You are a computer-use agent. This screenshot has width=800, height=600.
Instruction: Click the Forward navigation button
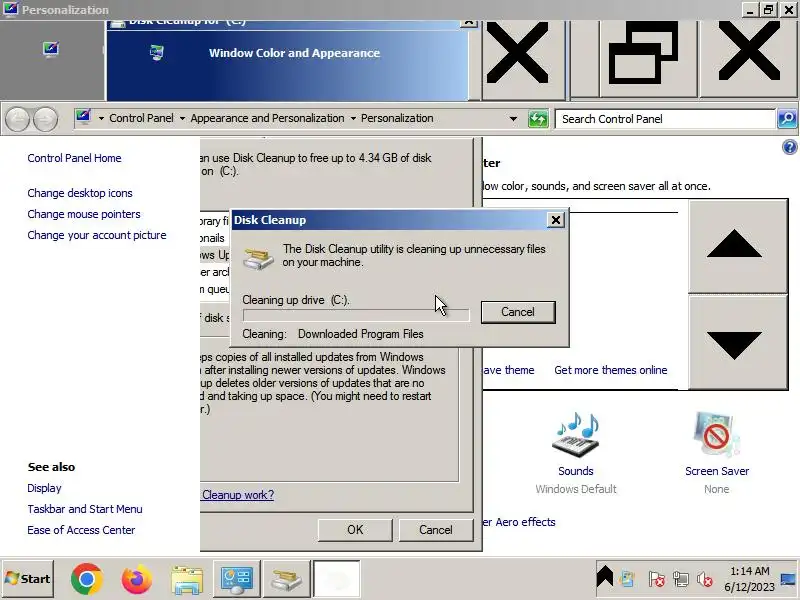pyautogui.click(x=45, y=119)
